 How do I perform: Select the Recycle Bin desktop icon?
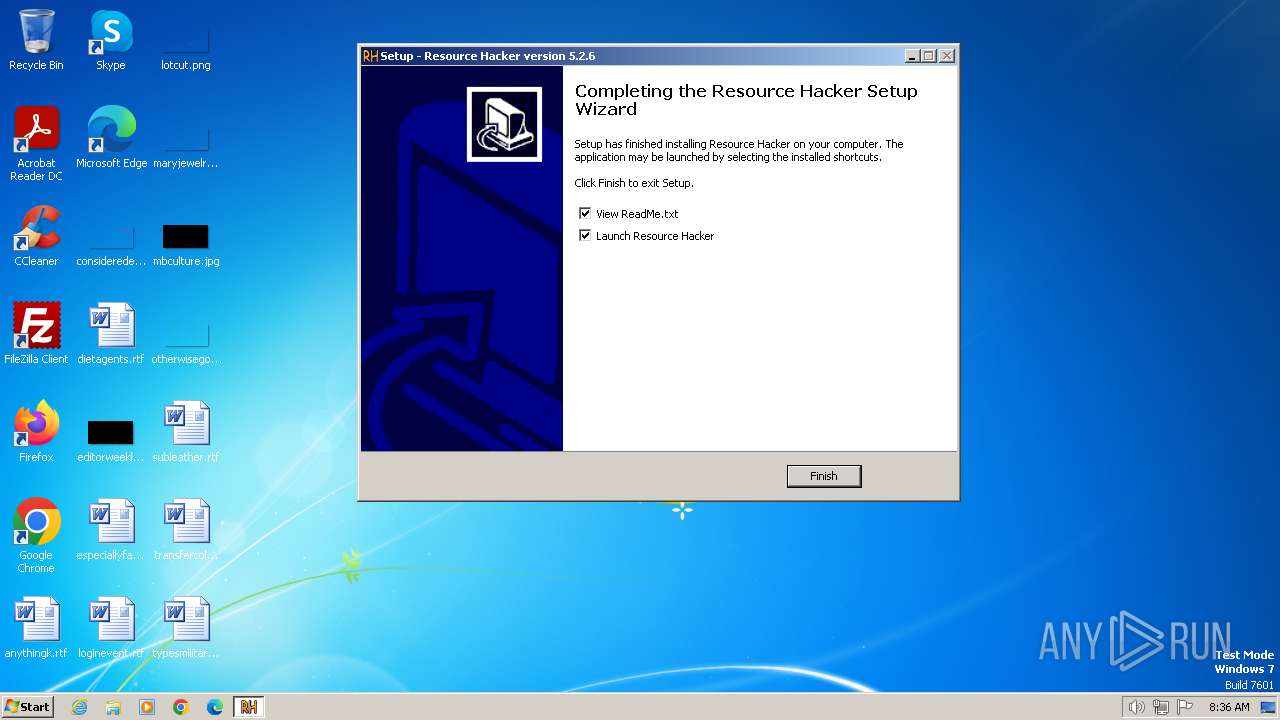click(x=36, y=40)
